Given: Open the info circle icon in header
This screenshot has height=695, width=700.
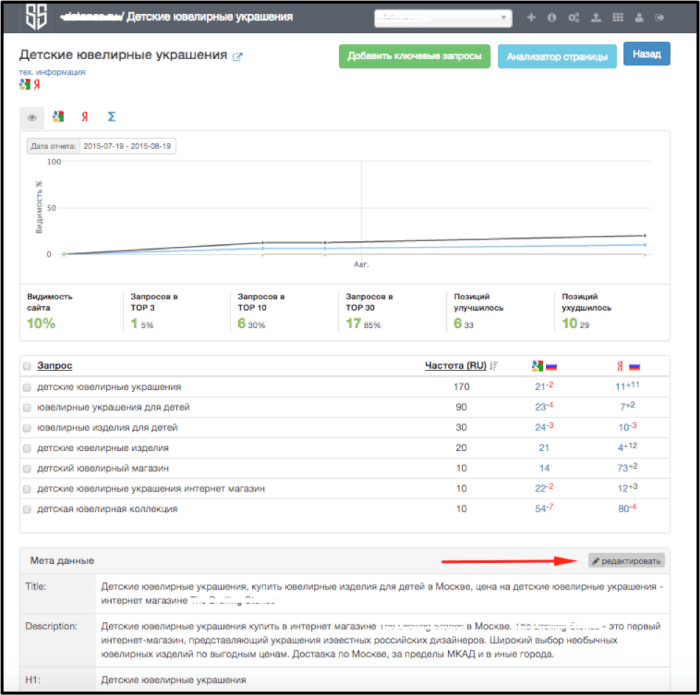Looking at the screenshot, I should 551,17.
